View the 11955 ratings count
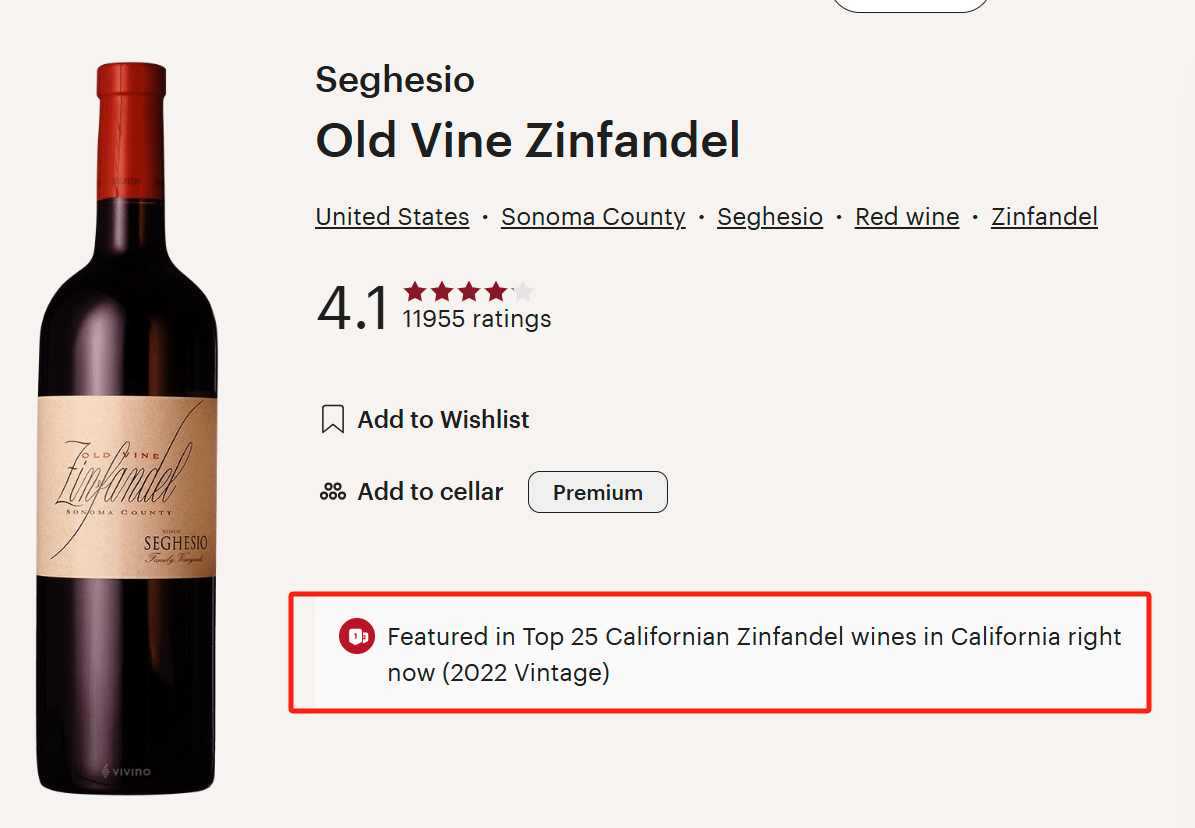The width and height of the screenshot is (1195, 828). tap(476, 320)
